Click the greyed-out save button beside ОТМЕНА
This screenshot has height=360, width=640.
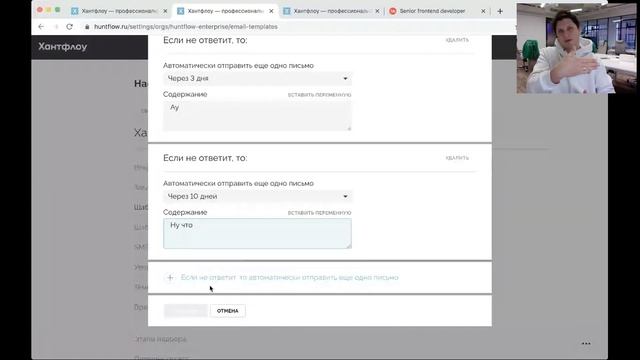click(186, 311)
